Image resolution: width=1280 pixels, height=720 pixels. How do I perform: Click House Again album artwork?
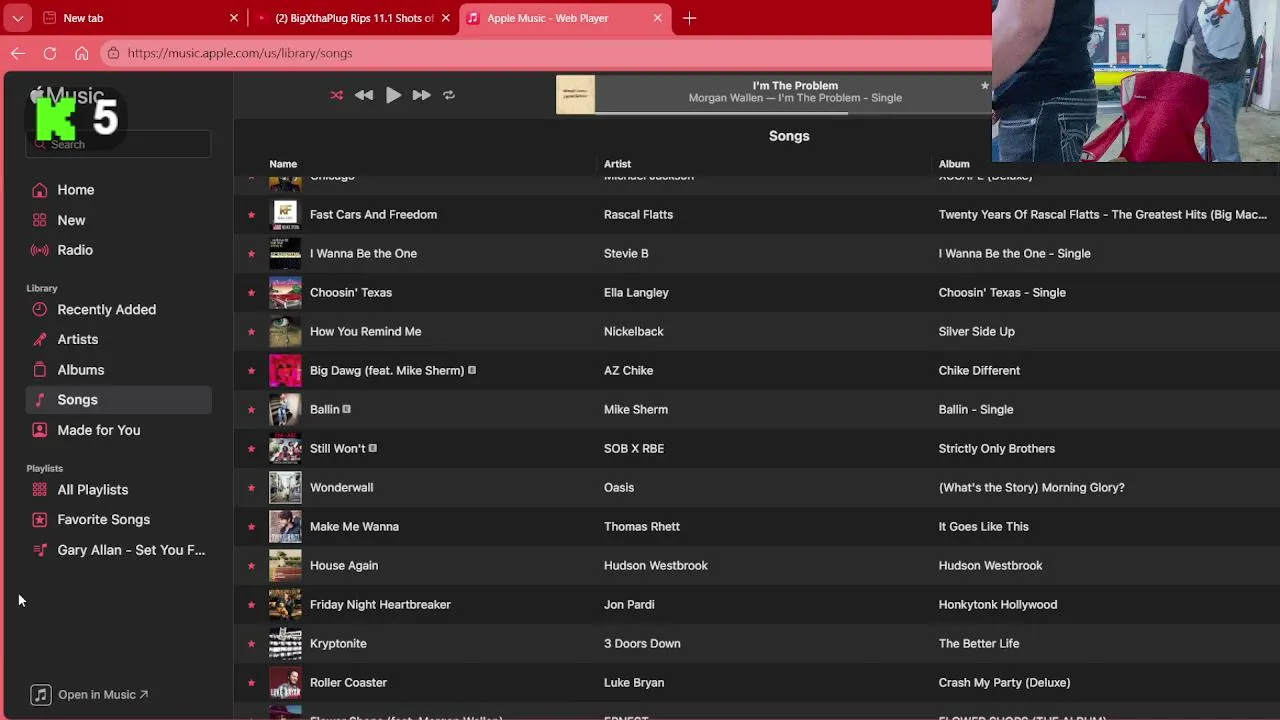point(285,566)
